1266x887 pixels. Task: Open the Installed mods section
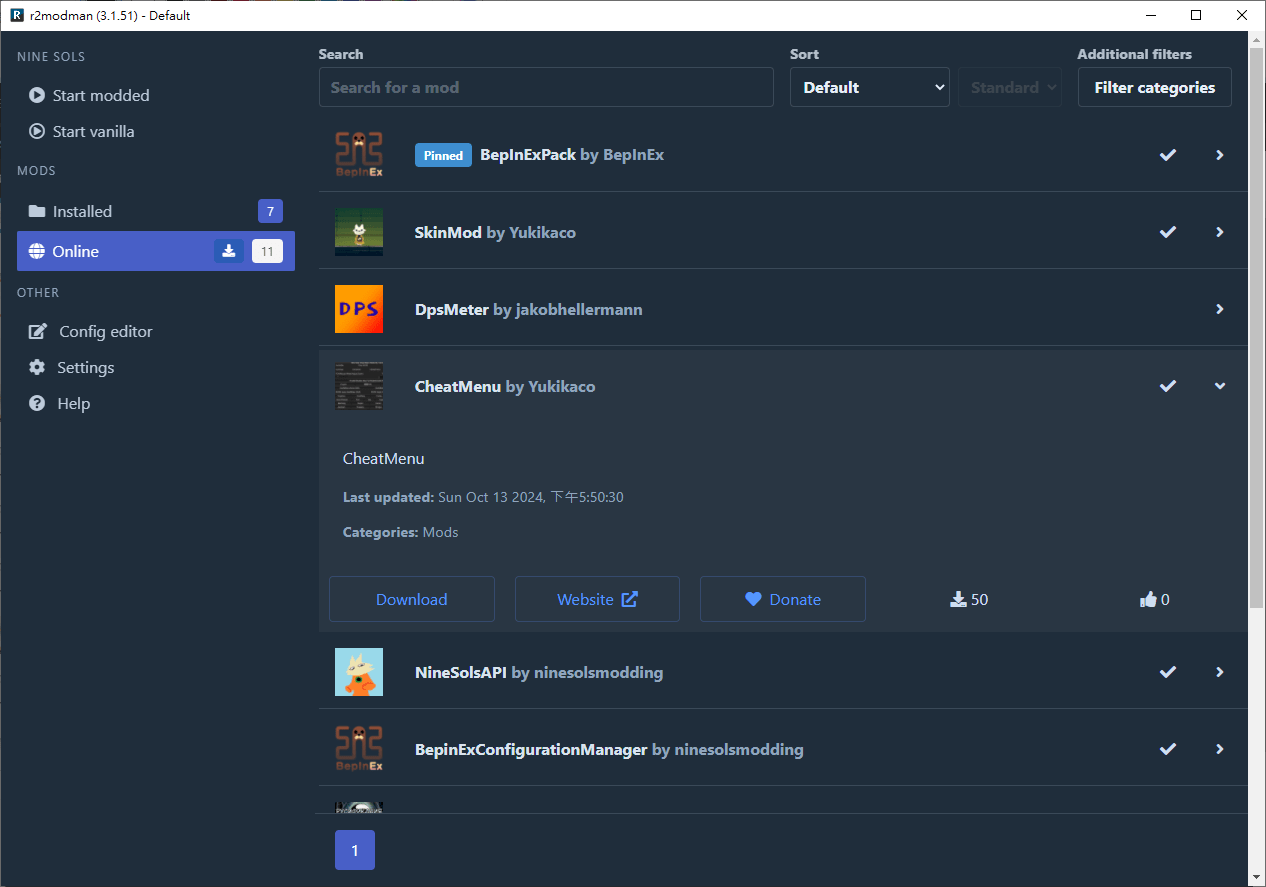(82, 211)
